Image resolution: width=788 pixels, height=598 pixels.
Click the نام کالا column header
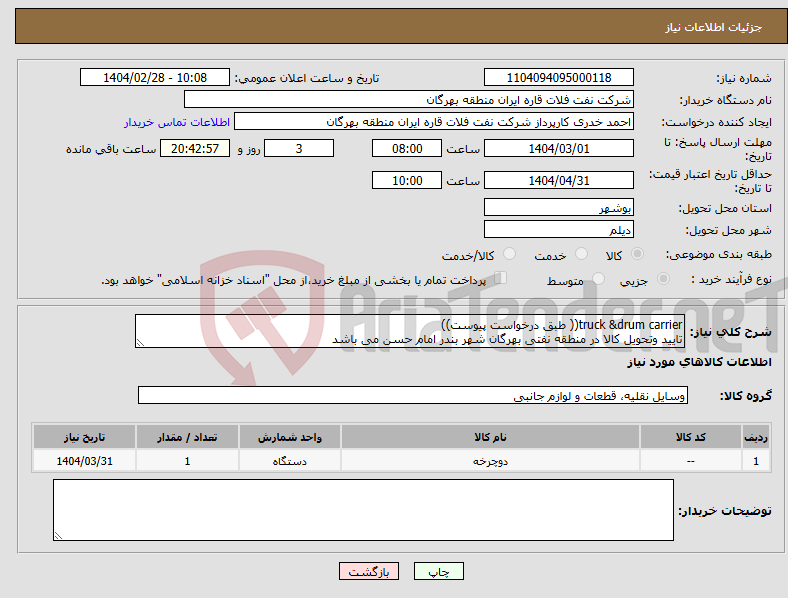(x=490, y=437)
